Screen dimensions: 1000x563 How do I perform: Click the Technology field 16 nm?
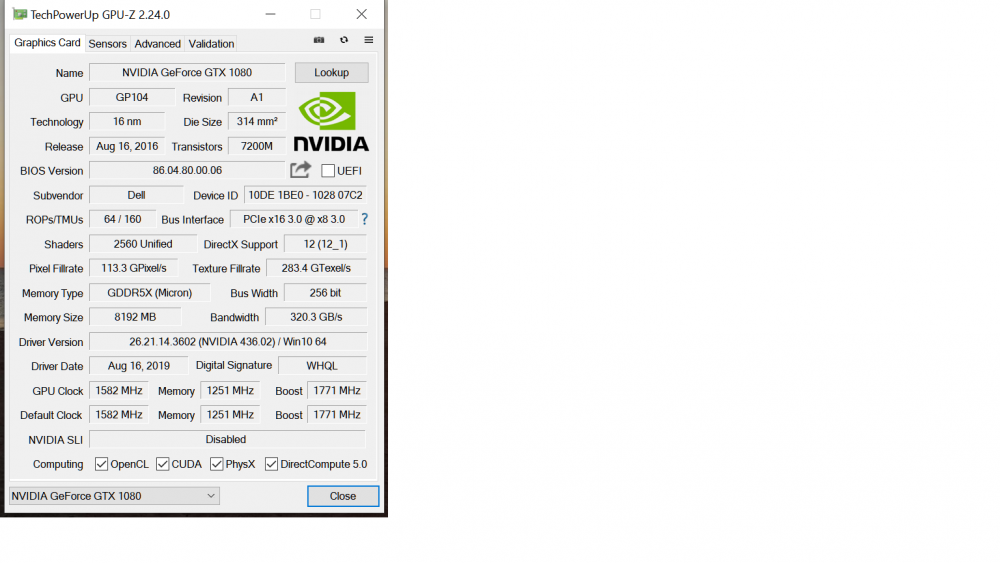coord(127,122)
